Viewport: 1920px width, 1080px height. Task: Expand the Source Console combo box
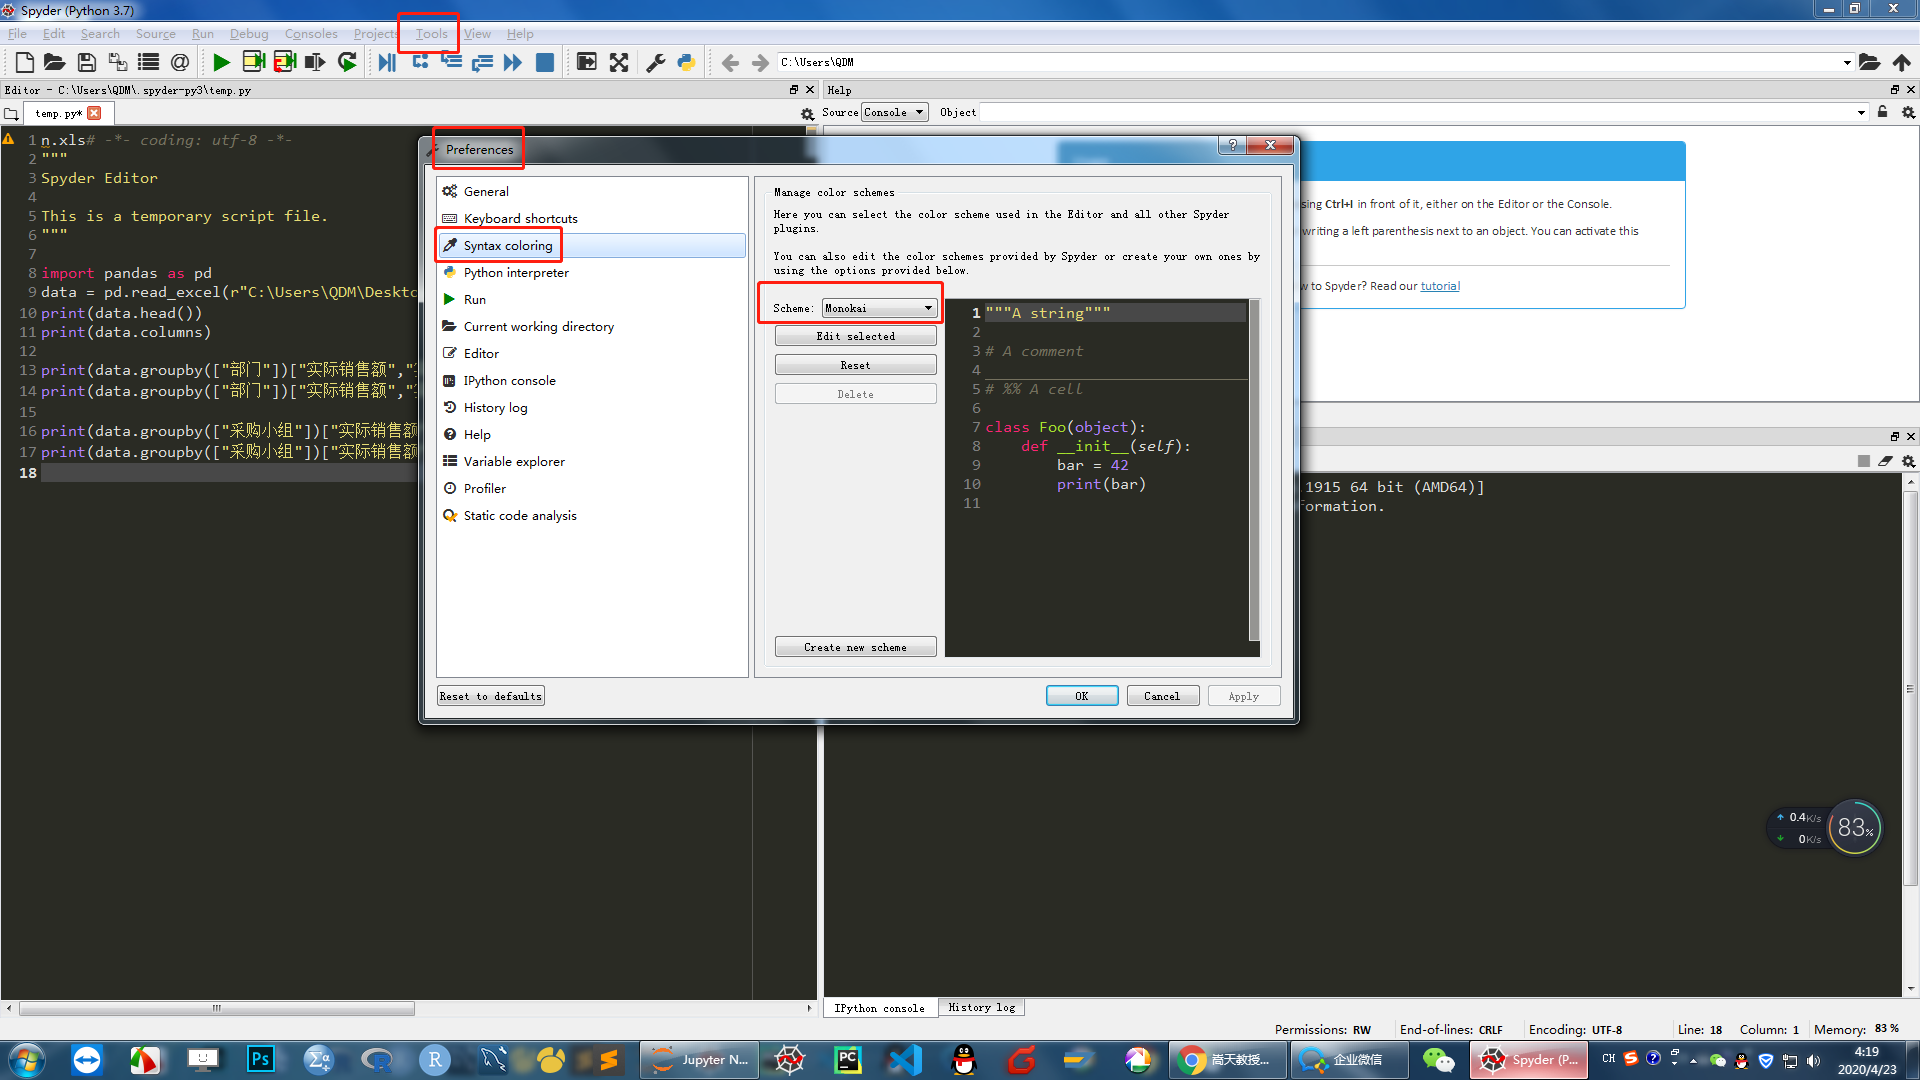pyautogui.click(x=895, y=112)
